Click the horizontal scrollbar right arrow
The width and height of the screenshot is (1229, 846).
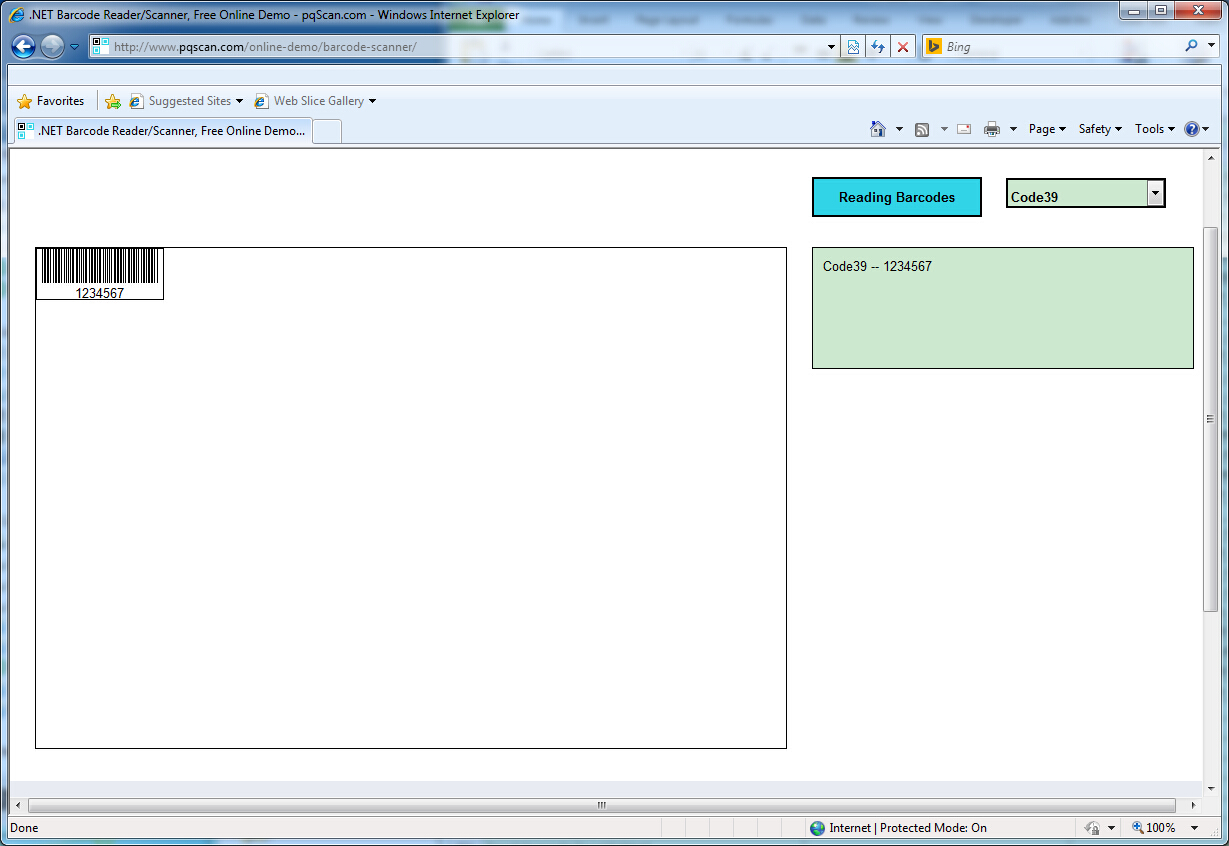pyautogui.click(x=1192, y=805)
